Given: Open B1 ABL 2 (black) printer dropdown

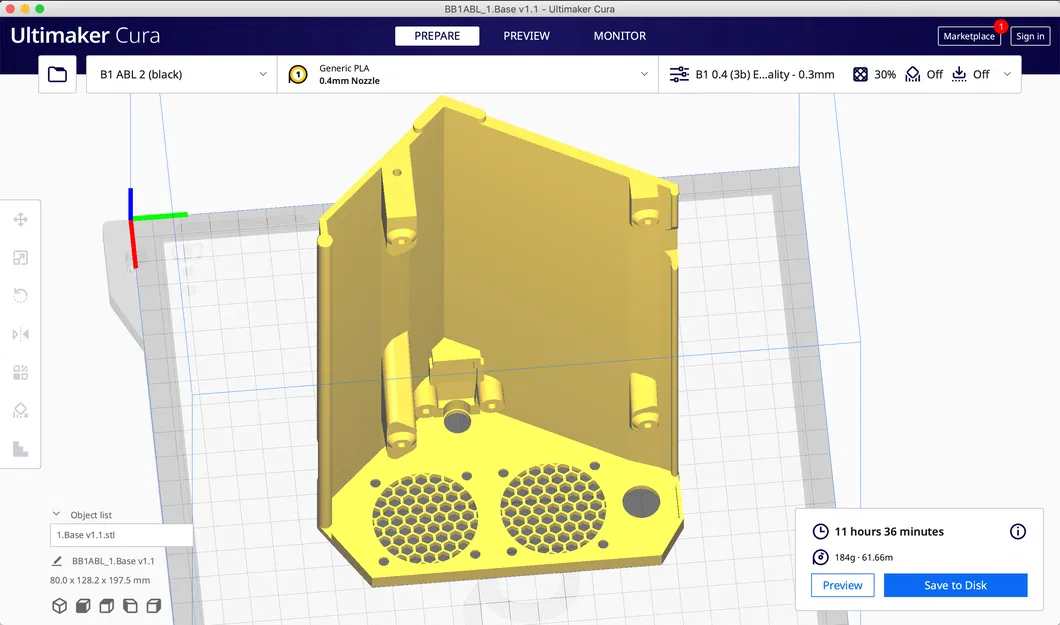Looking at the screenshot, I should click(182, 74).
